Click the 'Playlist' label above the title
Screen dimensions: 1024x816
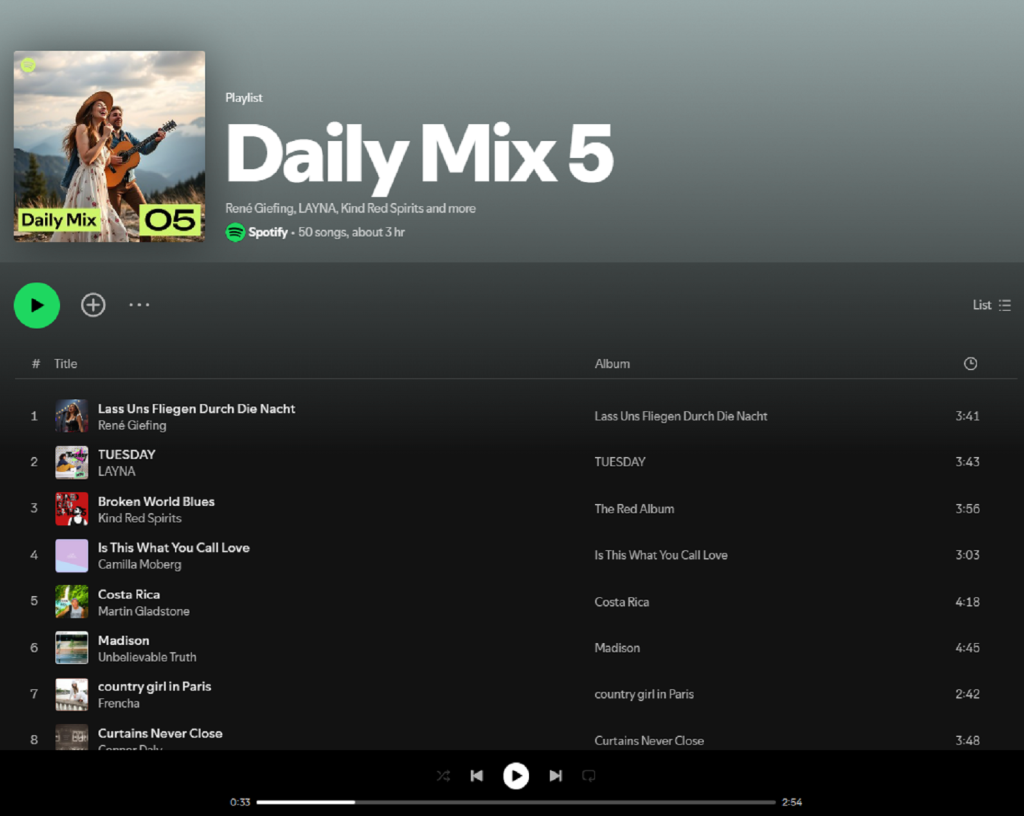244,98
